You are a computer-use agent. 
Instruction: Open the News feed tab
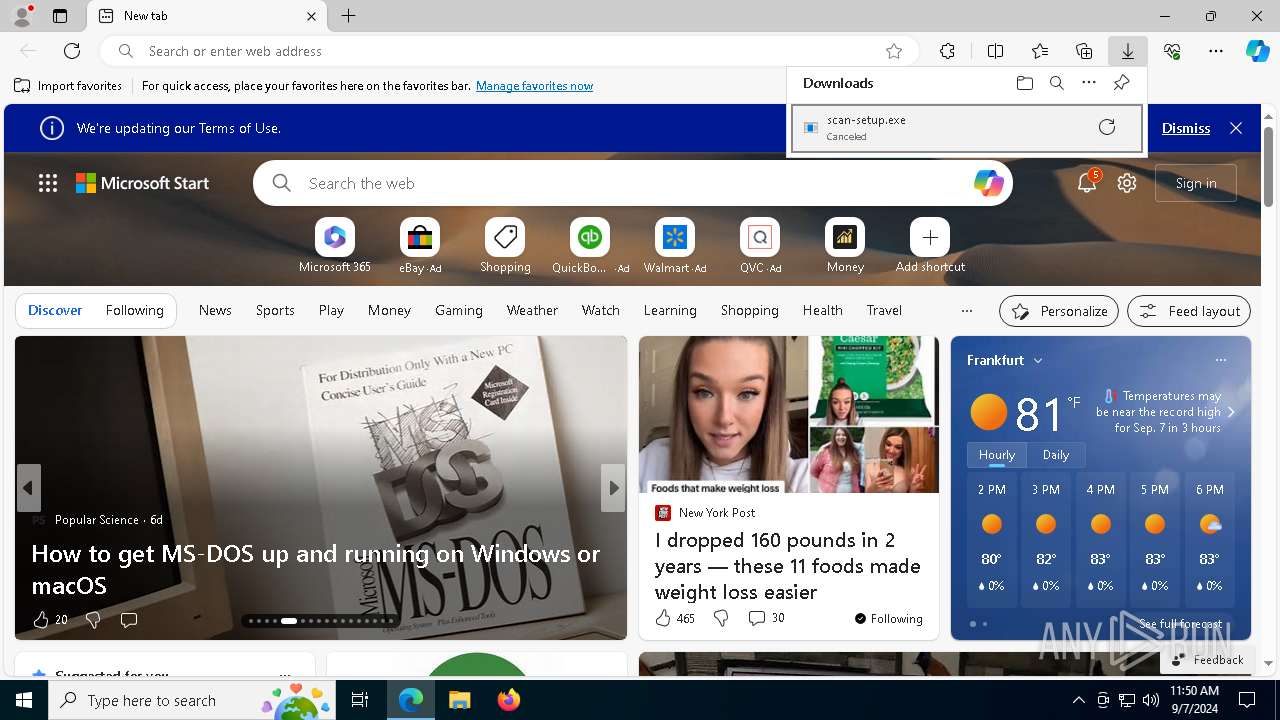pyautogui.click(x=215, y=310)
